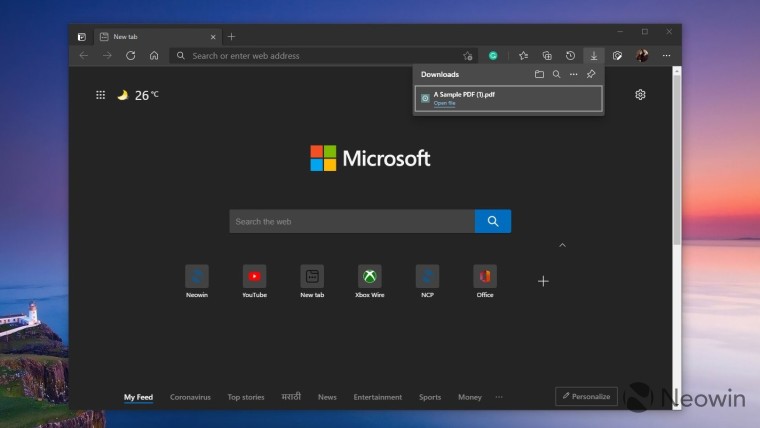This screenshot has width=760, height=428.
Task: Open a new tab with plus button
Action: [x=231, y=36]
